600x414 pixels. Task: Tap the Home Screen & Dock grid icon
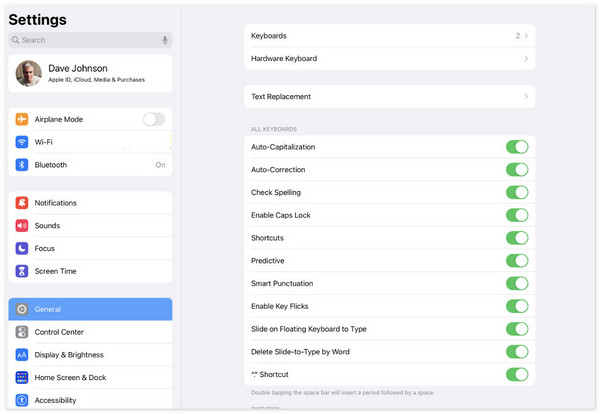pos(22,377)
